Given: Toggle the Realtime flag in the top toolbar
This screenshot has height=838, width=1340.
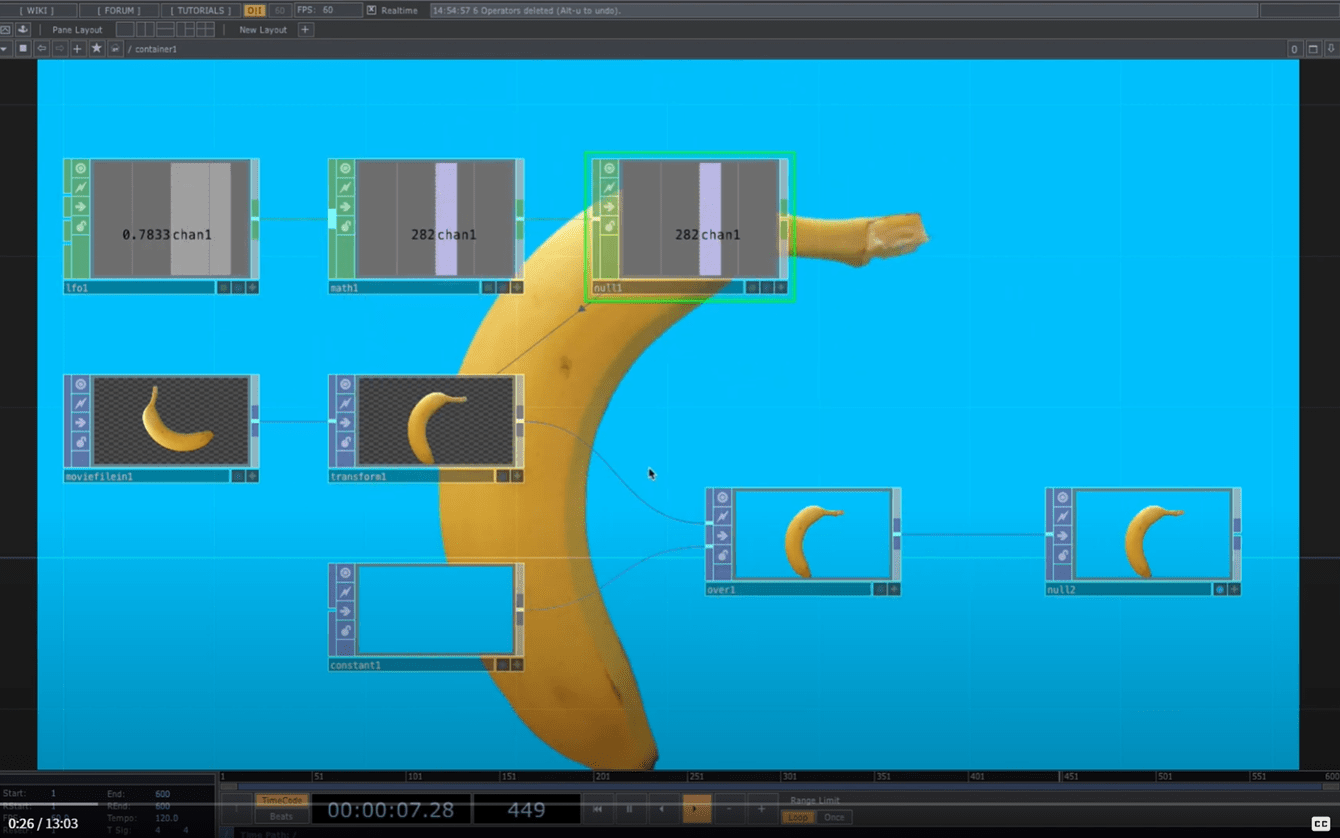Looking at the screenshot, I should coord(371,10).
